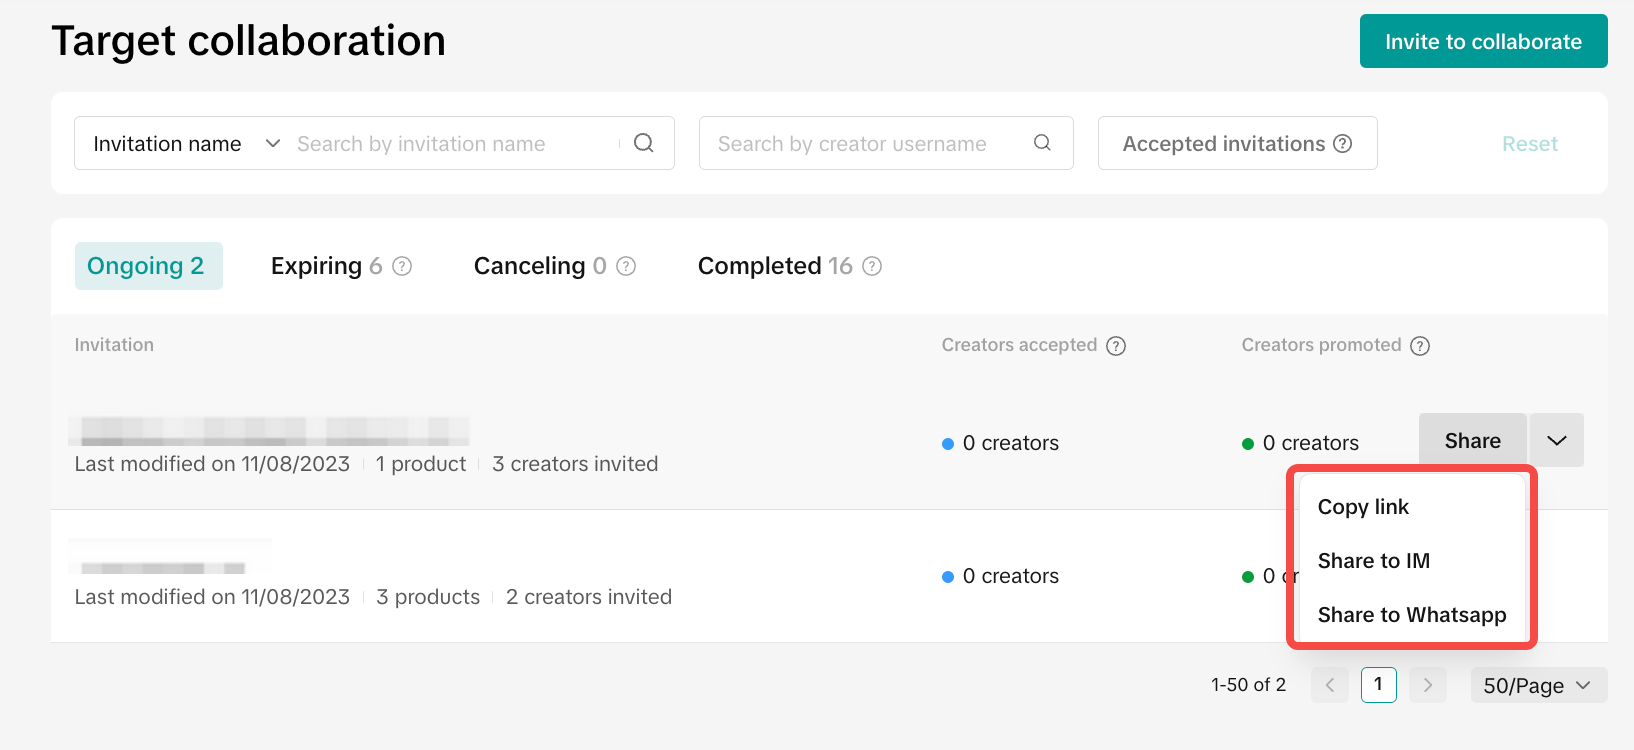Click the creator username search magnifier icon
This screenshot has height=750, width=1634.
pyautogui.click(x=1042, y=143)
